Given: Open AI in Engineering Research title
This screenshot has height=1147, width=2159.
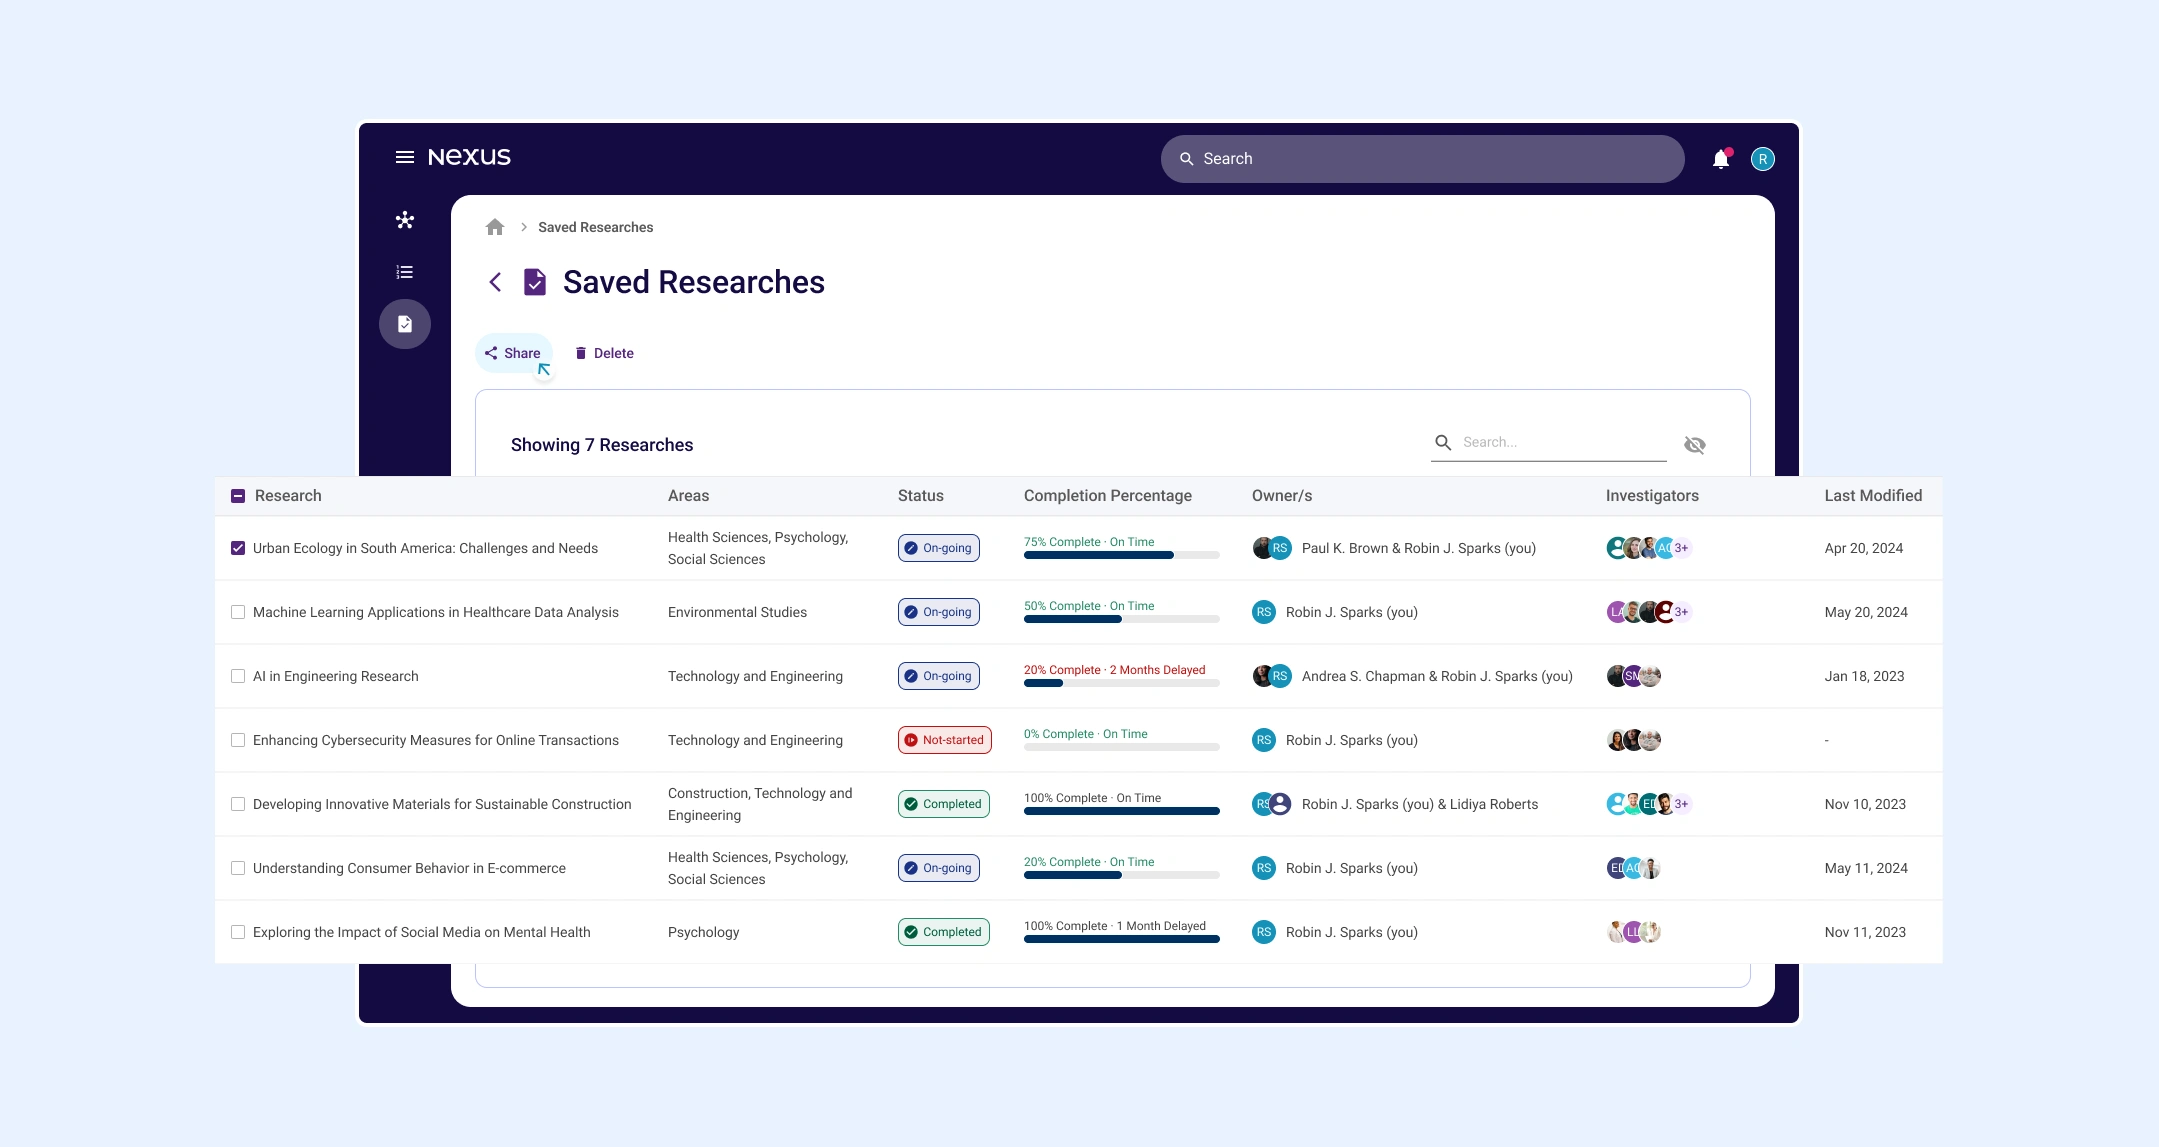Looking at the screenshot, I should tap(336, 676).
